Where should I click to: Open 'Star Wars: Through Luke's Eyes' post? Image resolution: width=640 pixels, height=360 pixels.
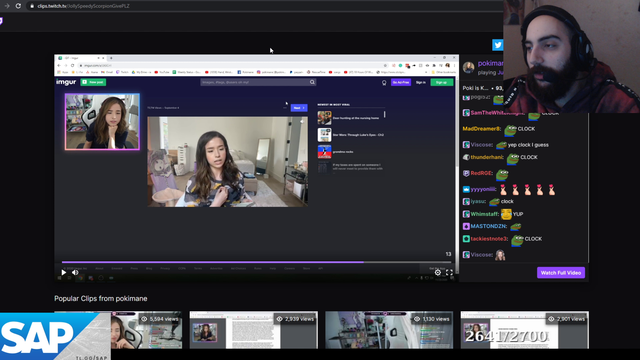tap(351, 135)
